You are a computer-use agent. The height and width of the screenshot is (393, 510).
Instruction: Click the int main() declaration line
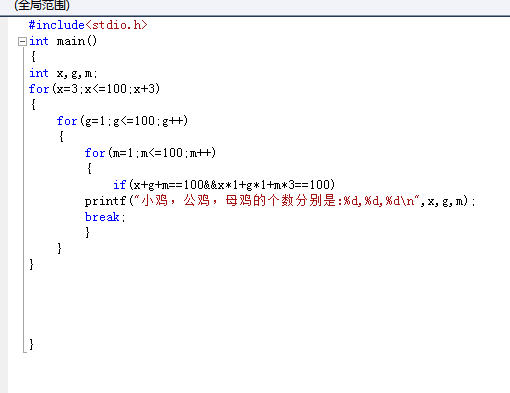click(63, 41)
